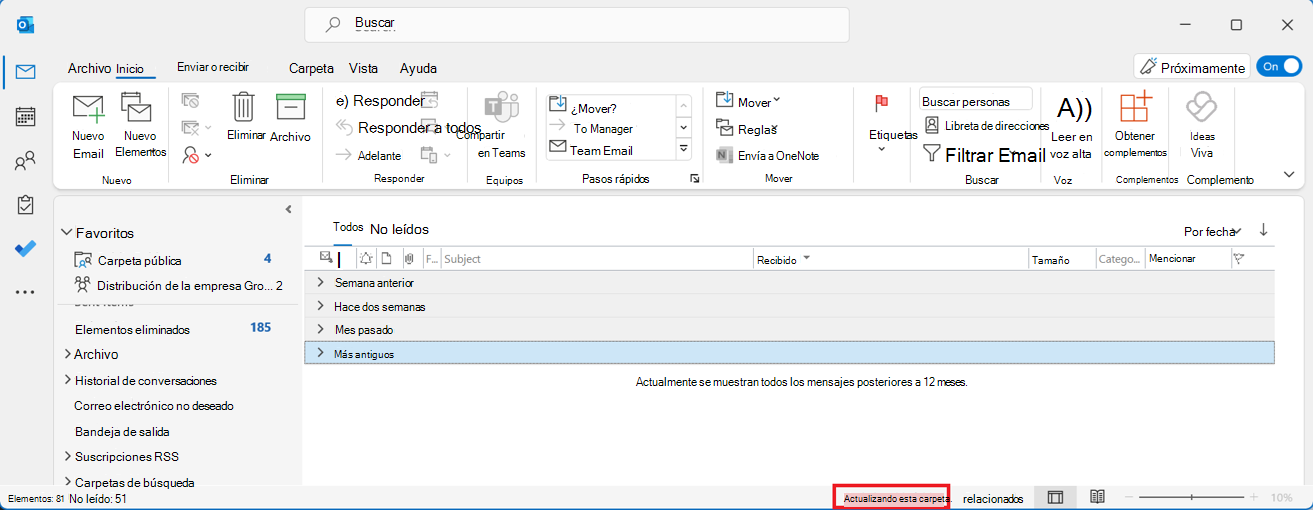Open Carpeta pública favorite
This screenshot has height=510, width=1313.
tap(140, 260)
